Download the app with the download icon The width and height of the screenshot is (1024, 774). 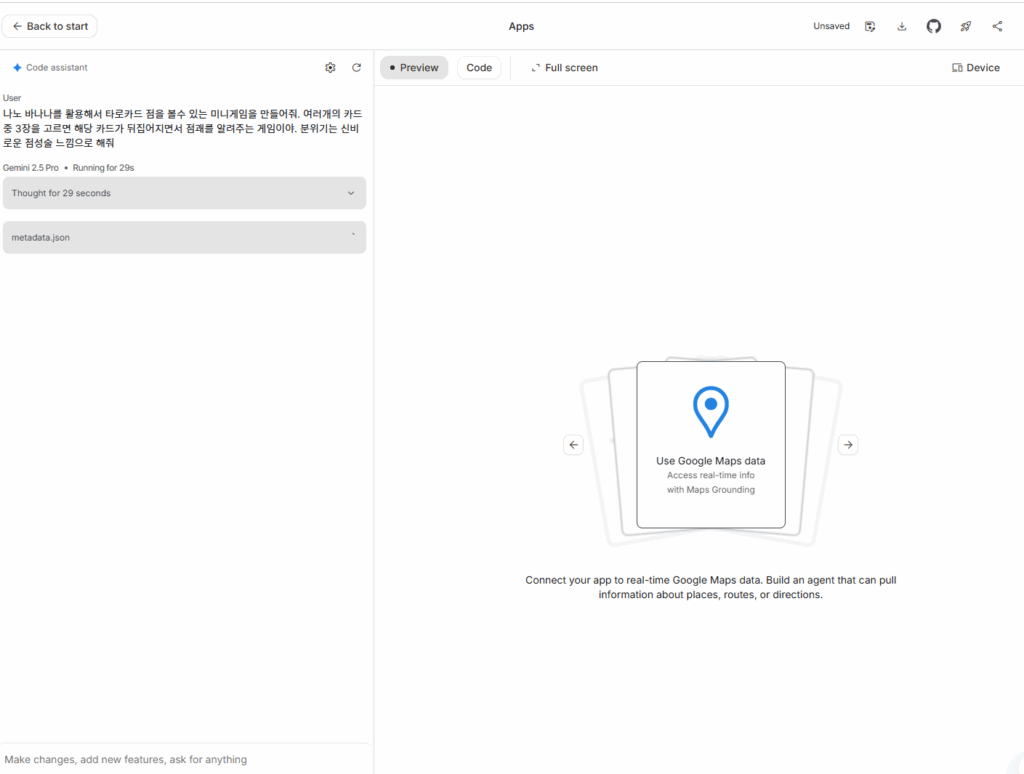tap(902, 27)
